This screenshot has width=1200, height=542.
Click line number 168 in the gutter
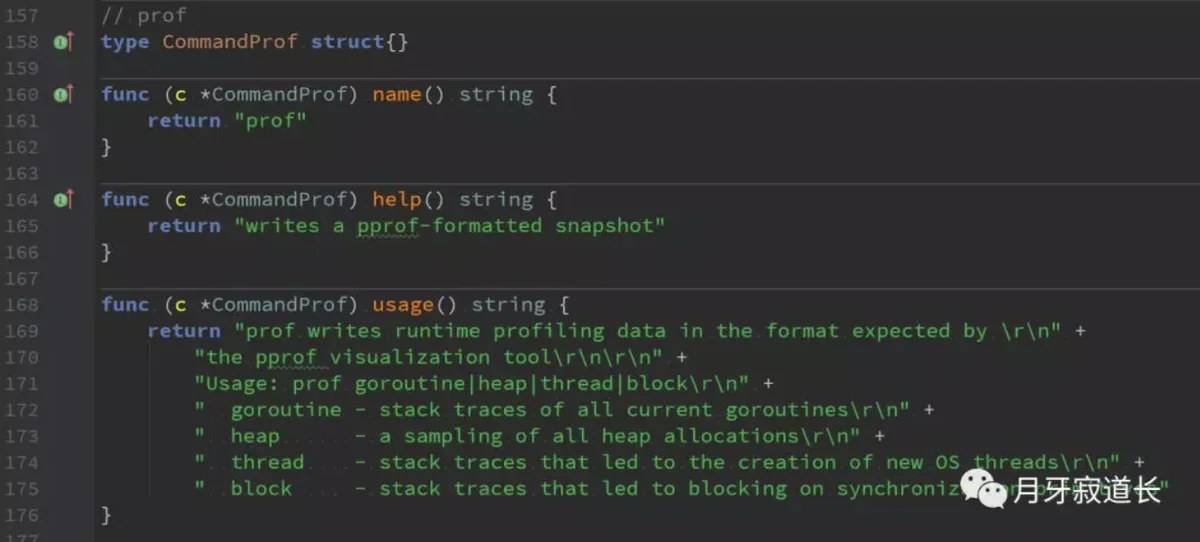(x=22, y=305)
